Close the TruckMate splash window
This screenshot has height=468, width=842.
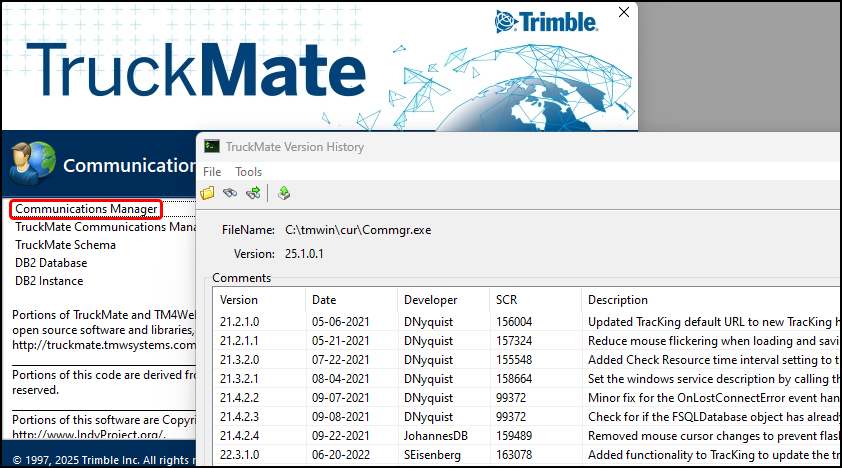tap(625, 13)
